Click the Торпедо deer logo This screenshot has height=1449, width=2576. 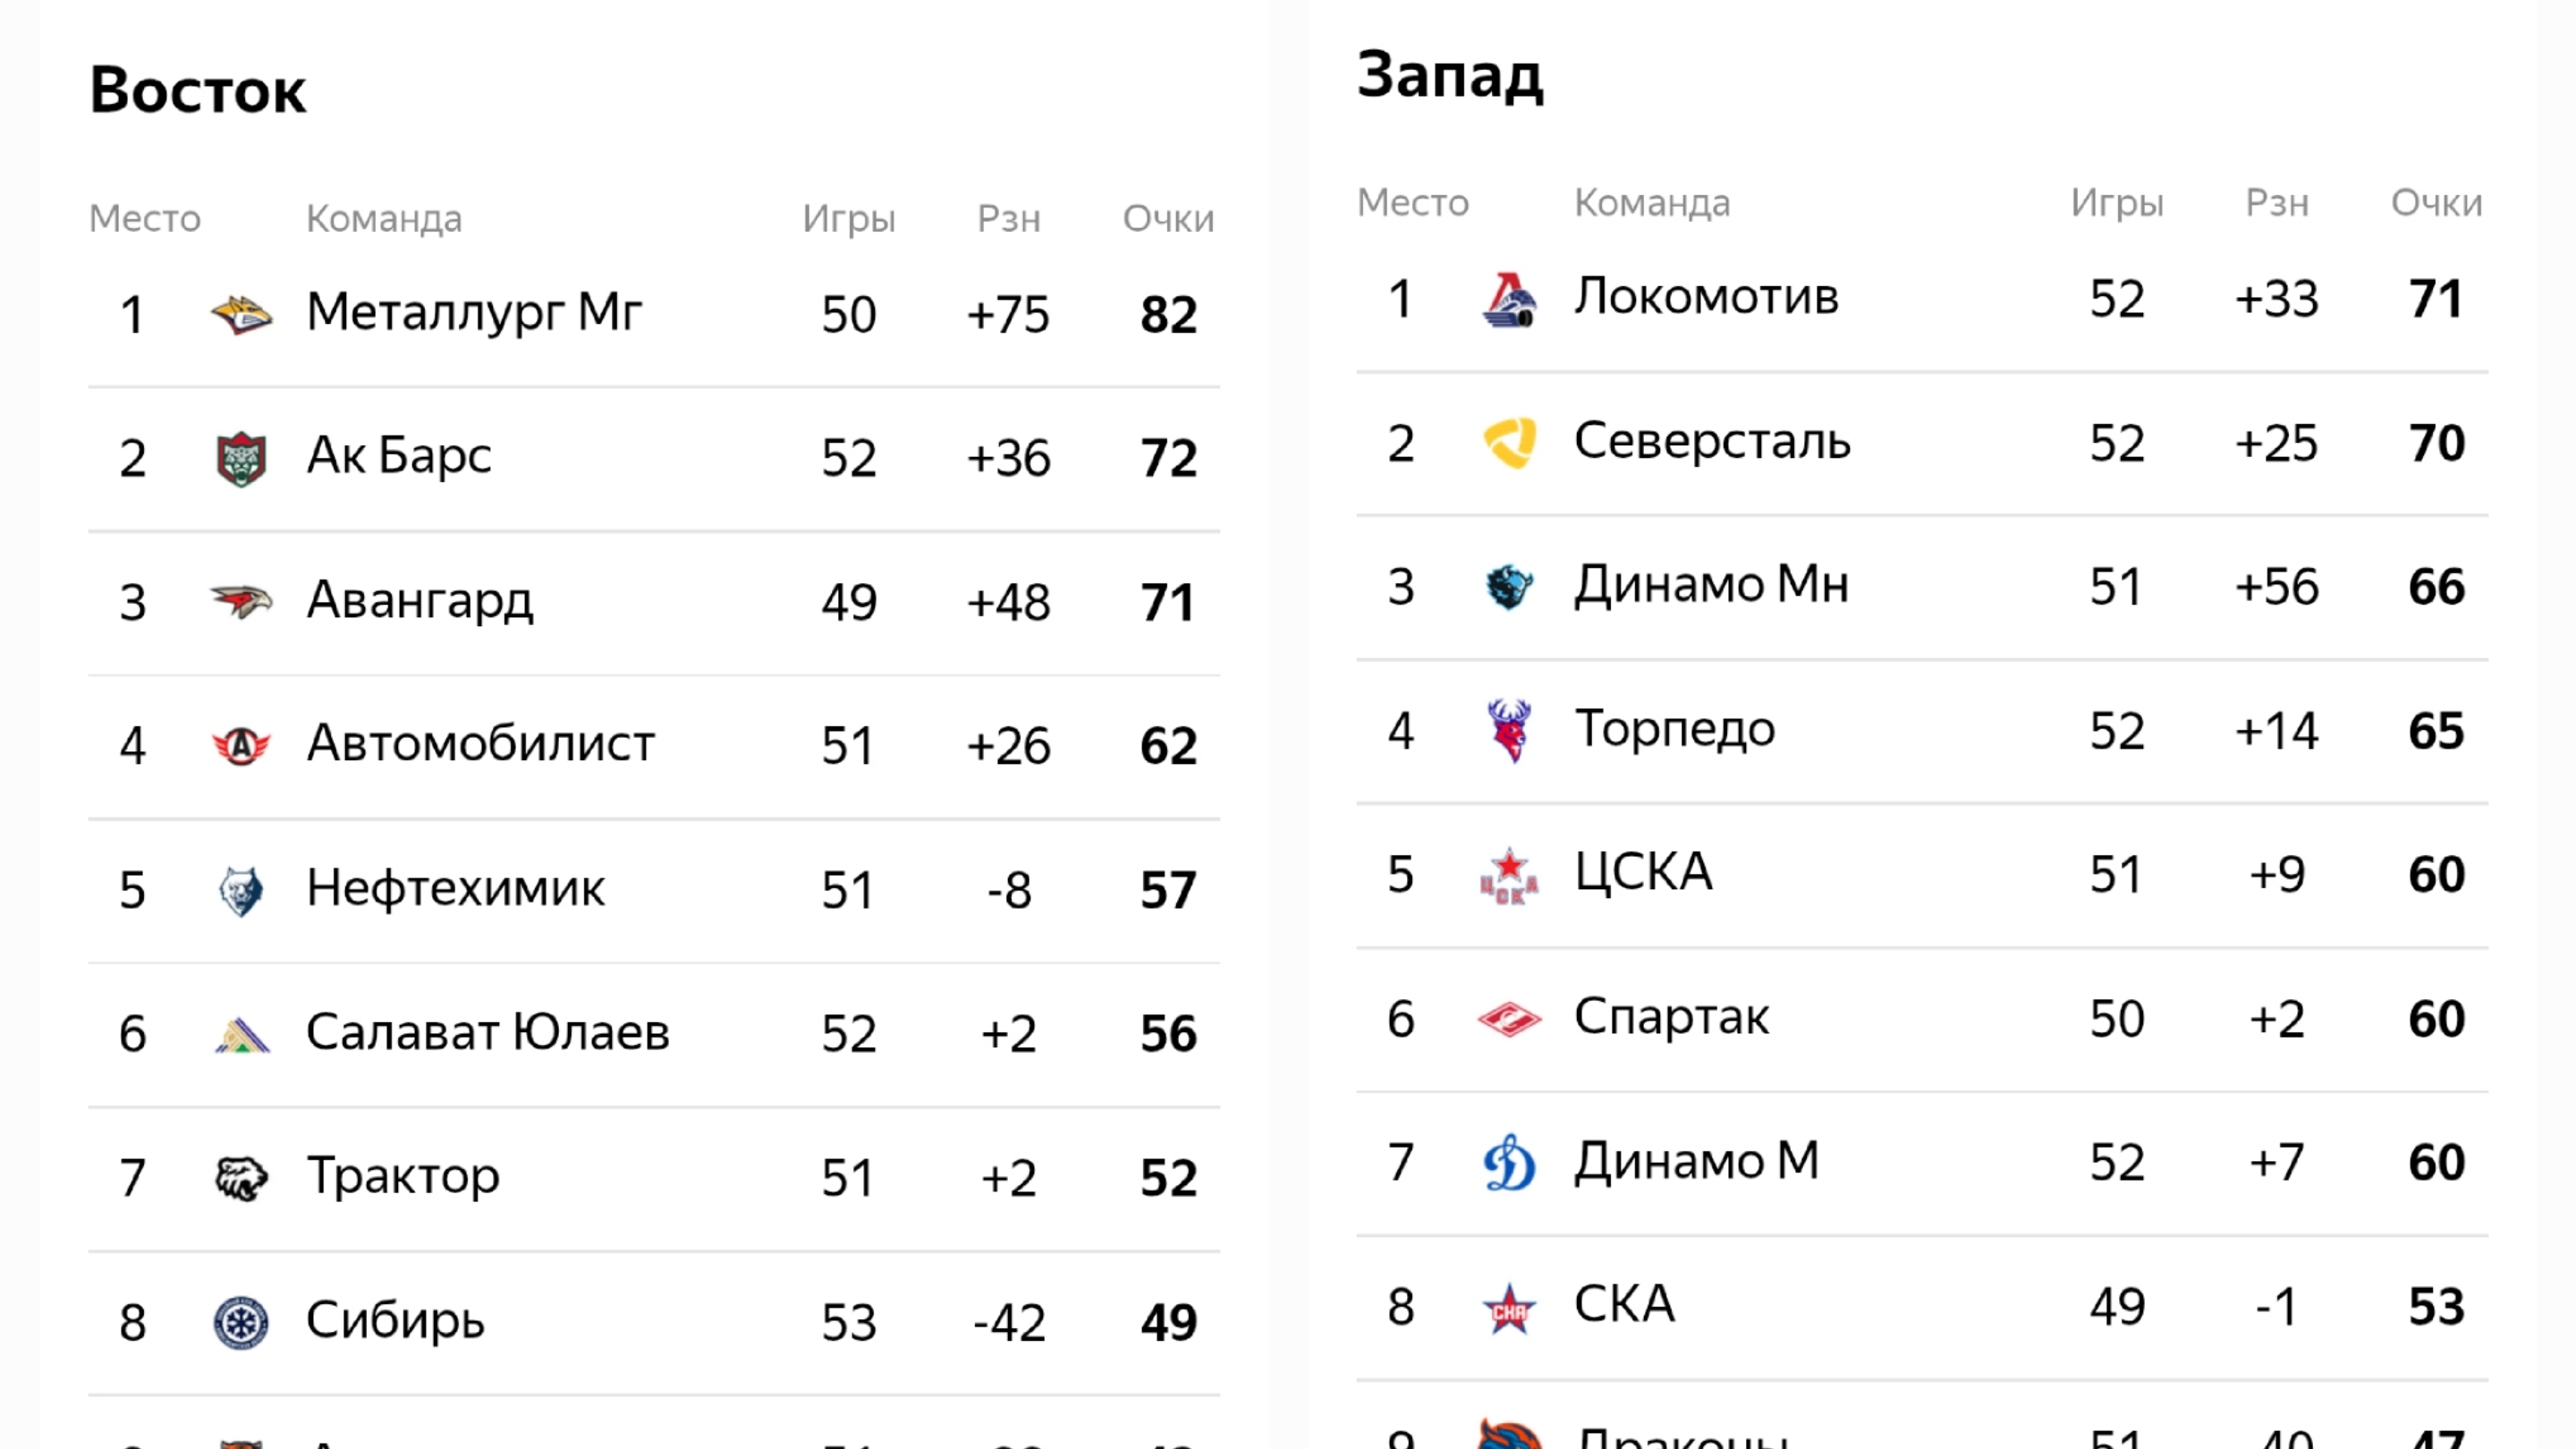[1509, 730]
